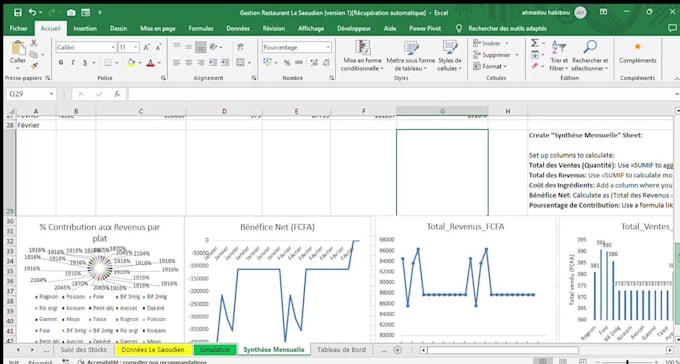The height and width of the screenshot is (364, 680).
Task: Add a new sheet with plus icon
Action: click(397, 350)
